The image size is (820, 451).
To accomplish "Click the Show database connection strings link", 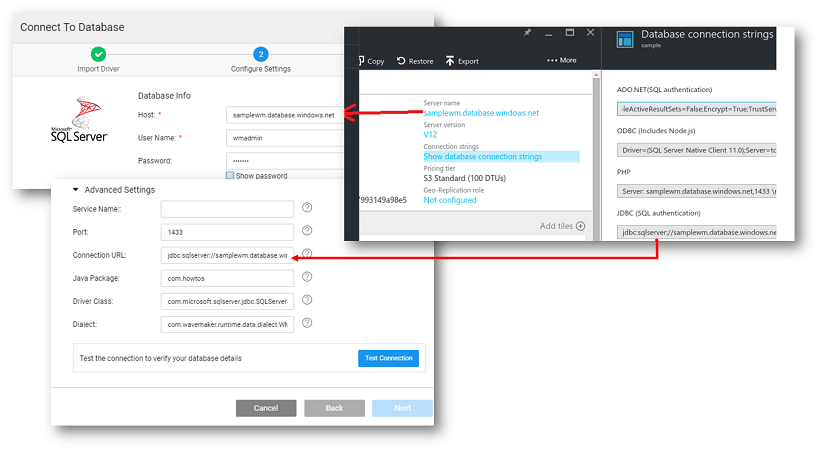I will (483, 156).
